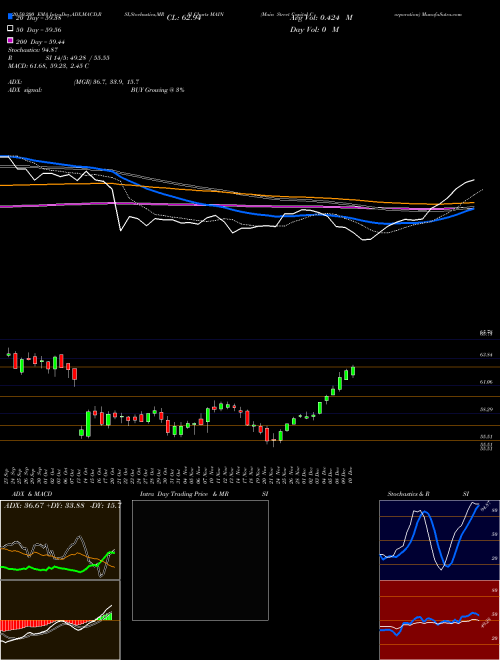Open the MACD histogram chart panel
The height and width of the screenshot is (660, 500).
tap(60, 620)
